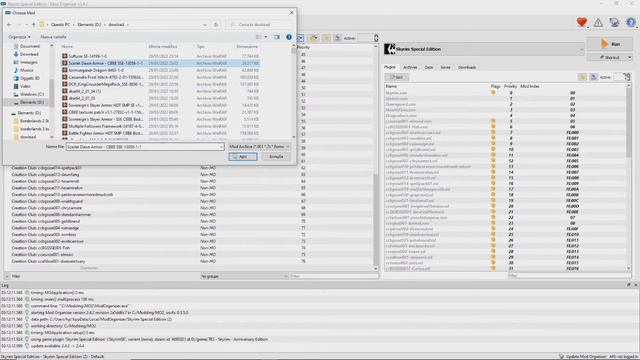
Task: Expand the address bar history dropdown
Action: 205,25
